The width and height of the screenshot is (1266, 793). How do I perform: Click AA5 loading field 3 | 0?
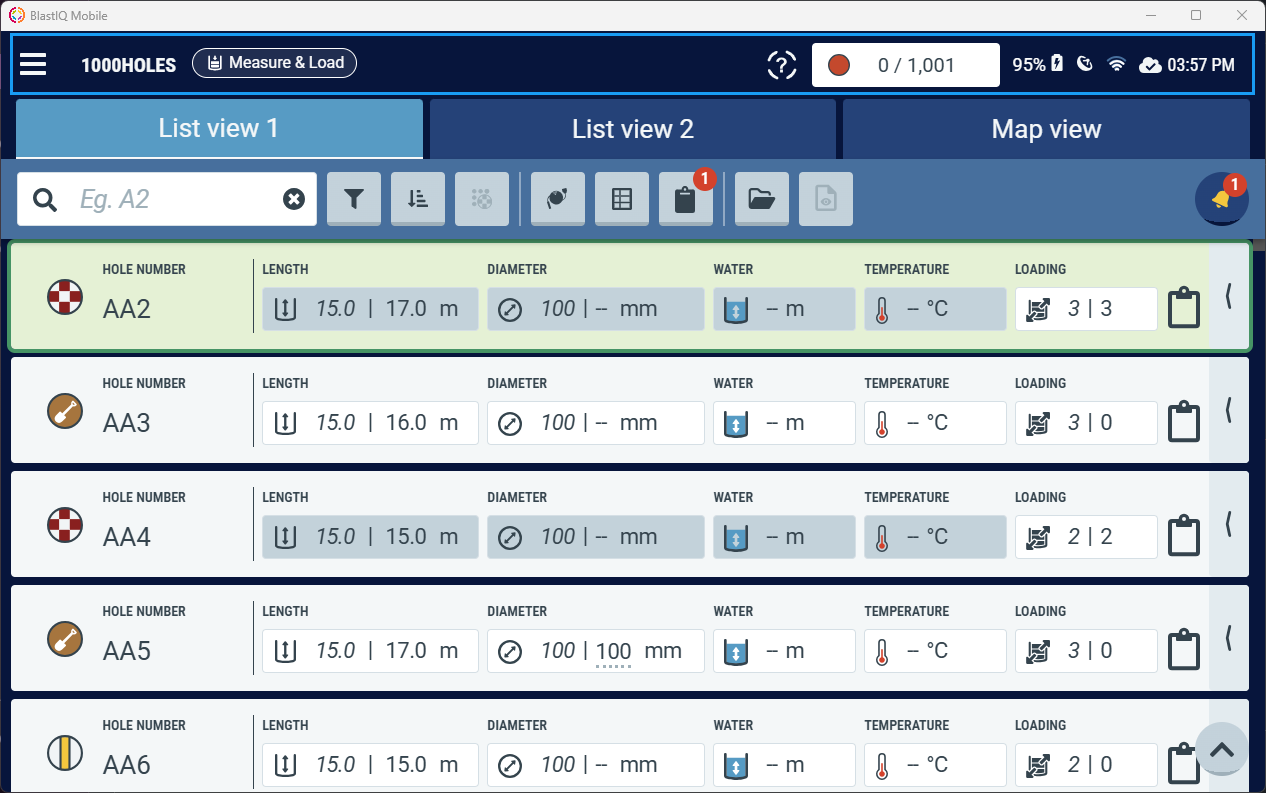pos(1086,651)
